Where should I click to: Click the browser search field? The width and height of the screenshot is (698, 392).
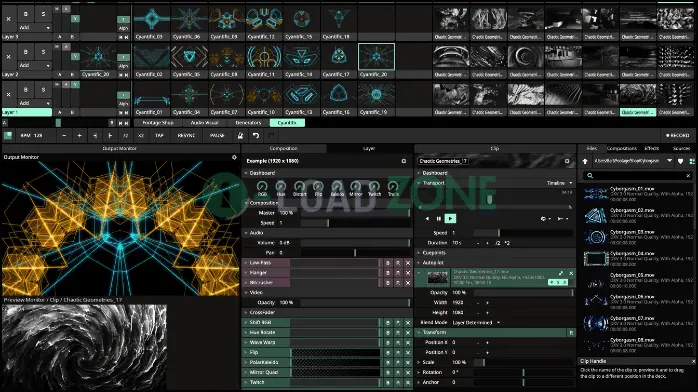[637, 176]
